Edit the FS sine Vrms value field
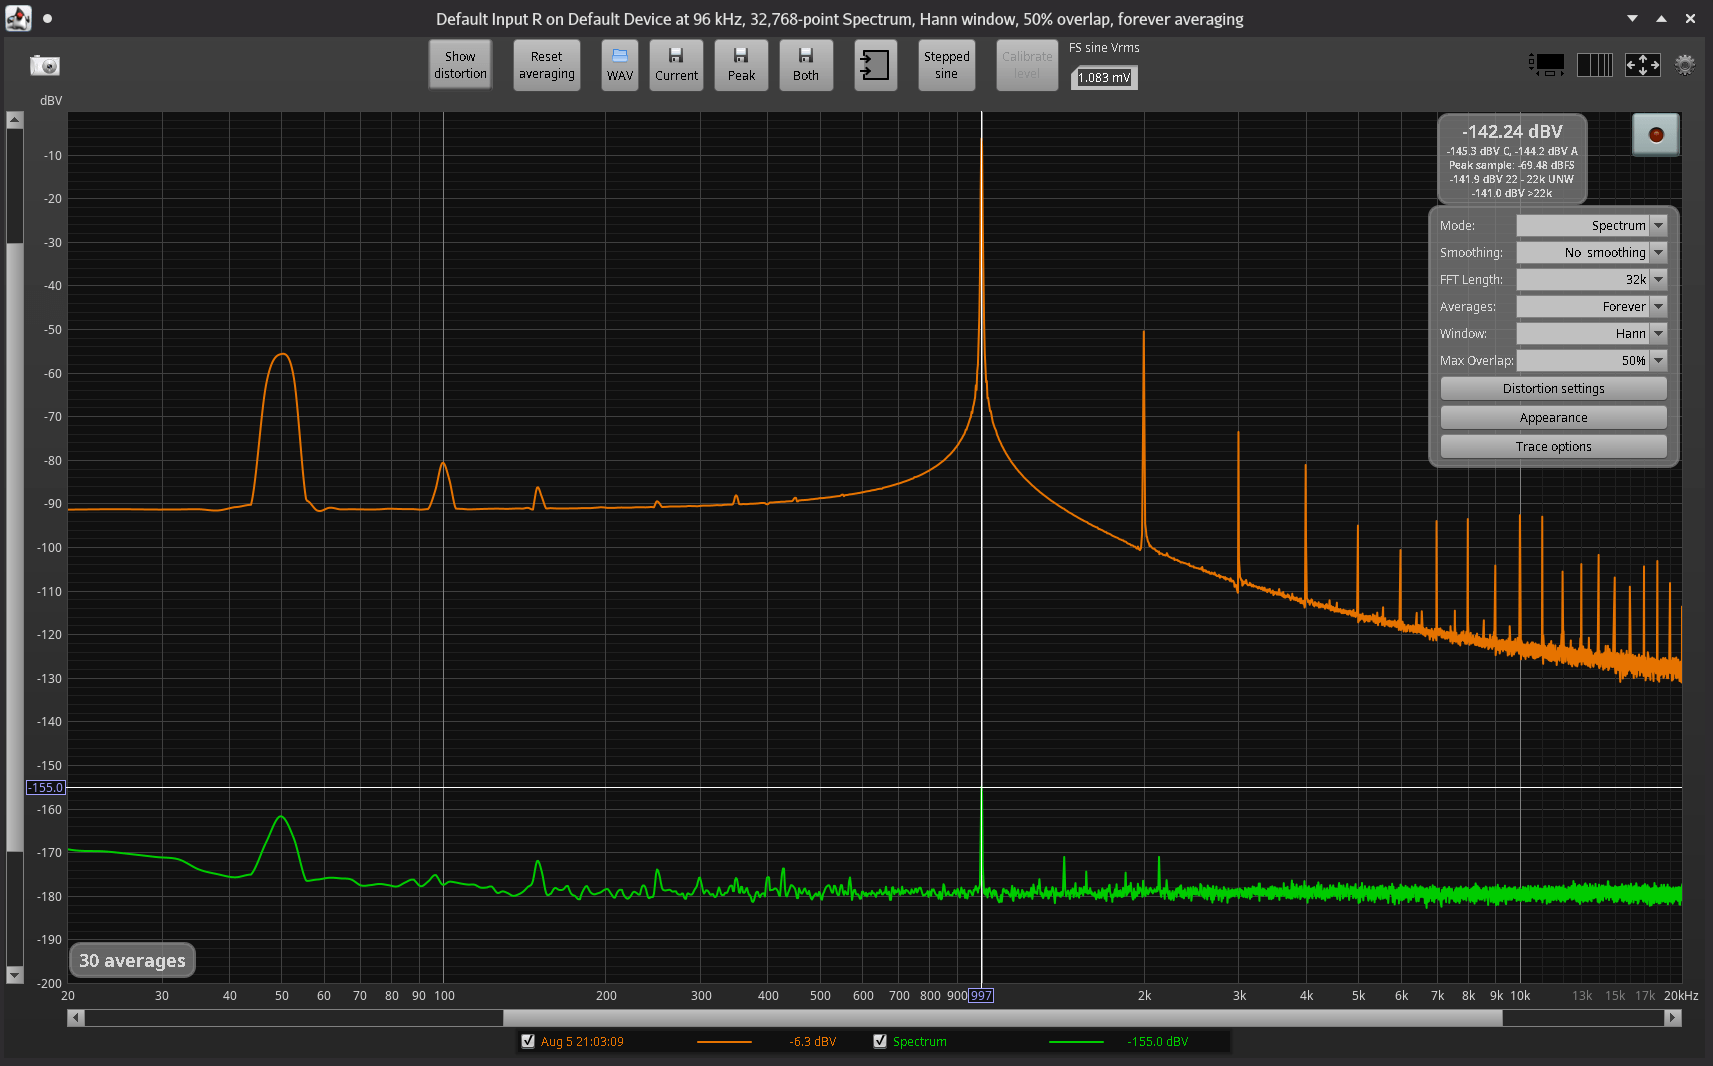The width and height of the screenshot is (1713, 1066). [1104, 78]
